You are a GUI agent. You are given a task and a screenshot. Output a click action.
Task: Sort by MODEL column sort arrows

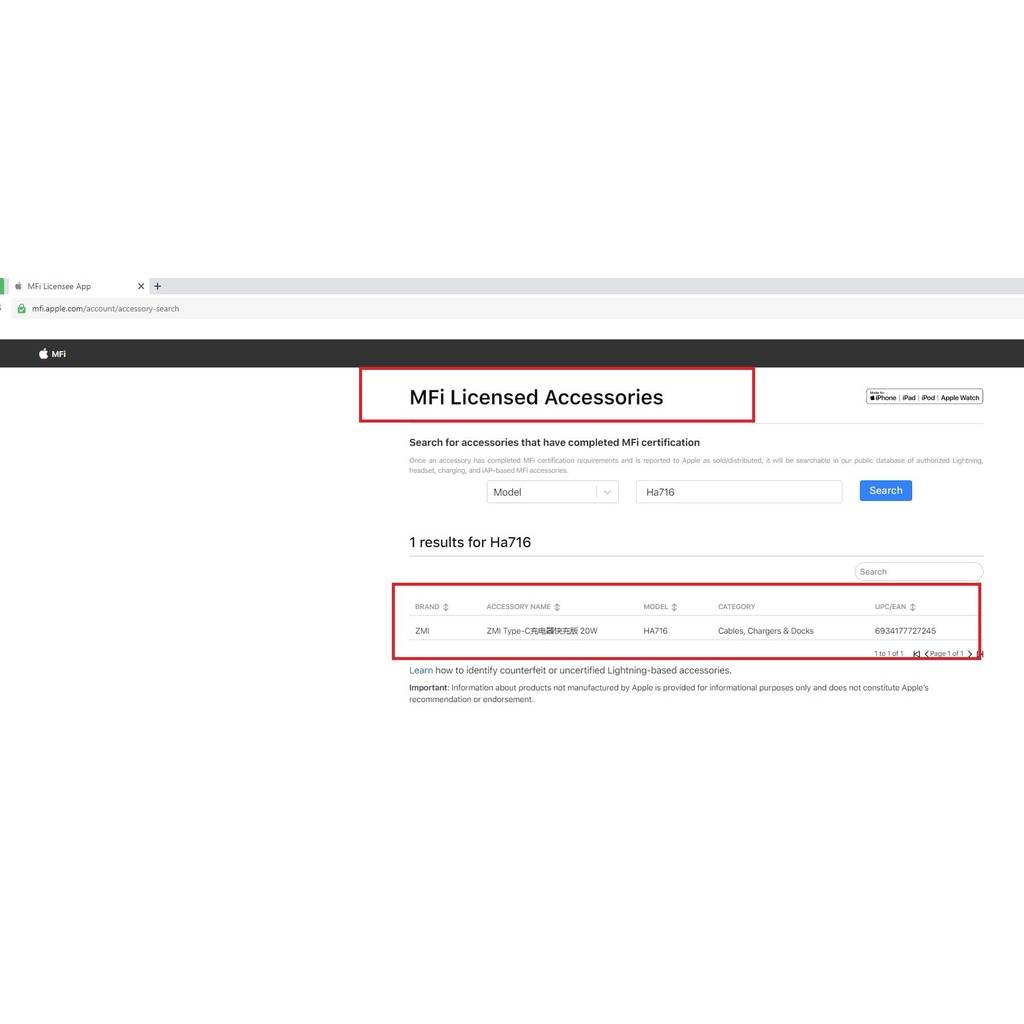(675, 607)
